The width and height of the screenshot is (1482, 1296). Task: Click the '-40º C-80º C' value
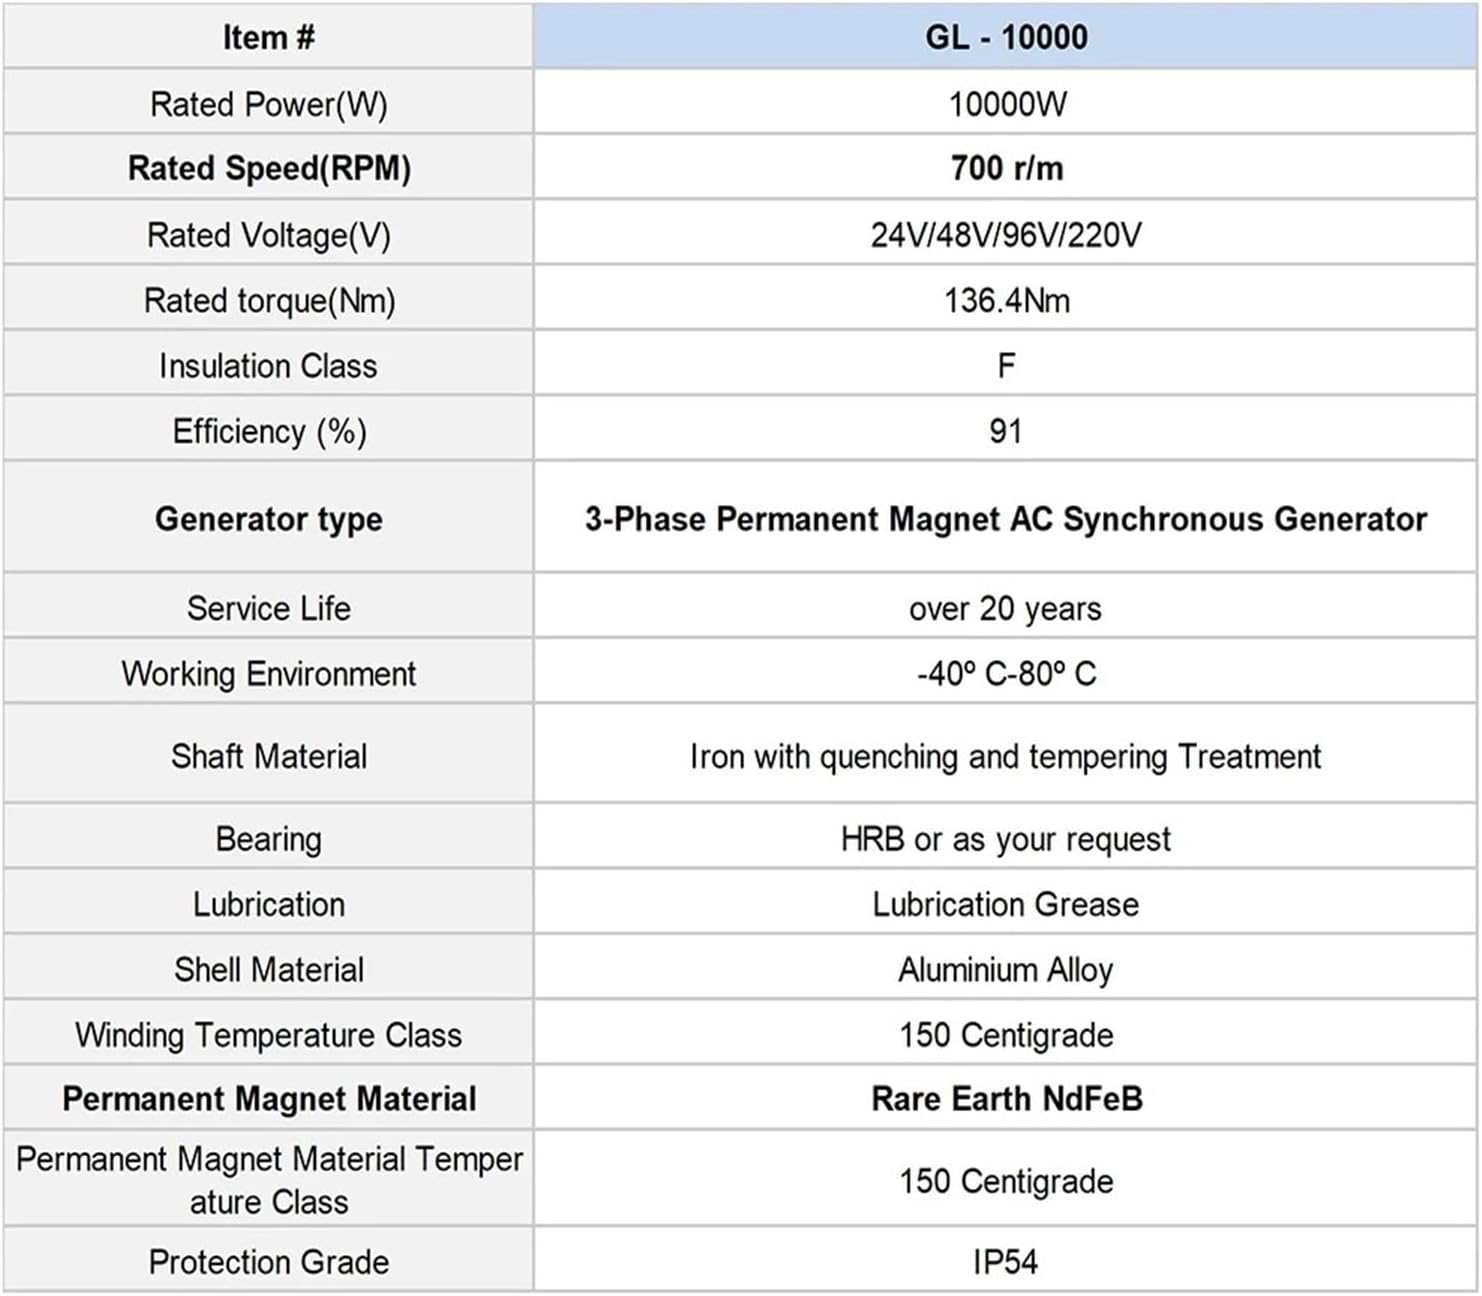click(x=1006, y=673)
